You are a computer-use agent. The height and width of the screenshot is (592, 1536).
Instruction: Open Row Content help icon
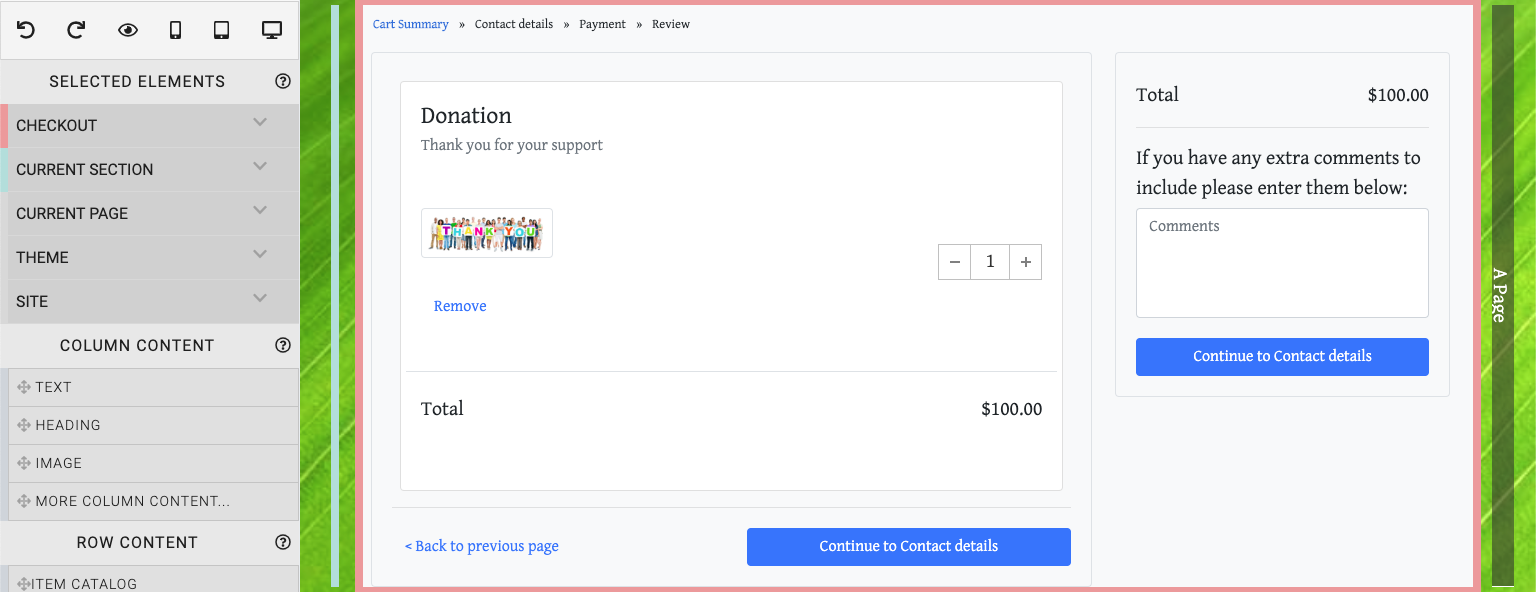click(283, 542)
